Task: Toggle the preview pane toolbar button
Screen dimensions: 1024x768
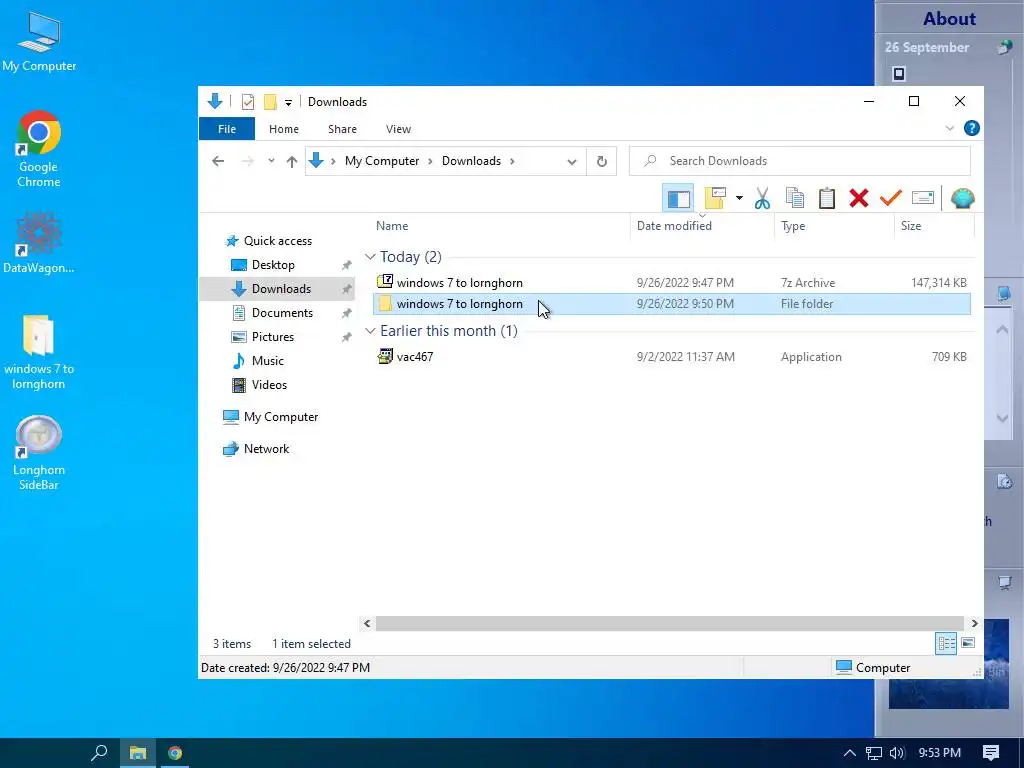Action: tap(678, 198)
